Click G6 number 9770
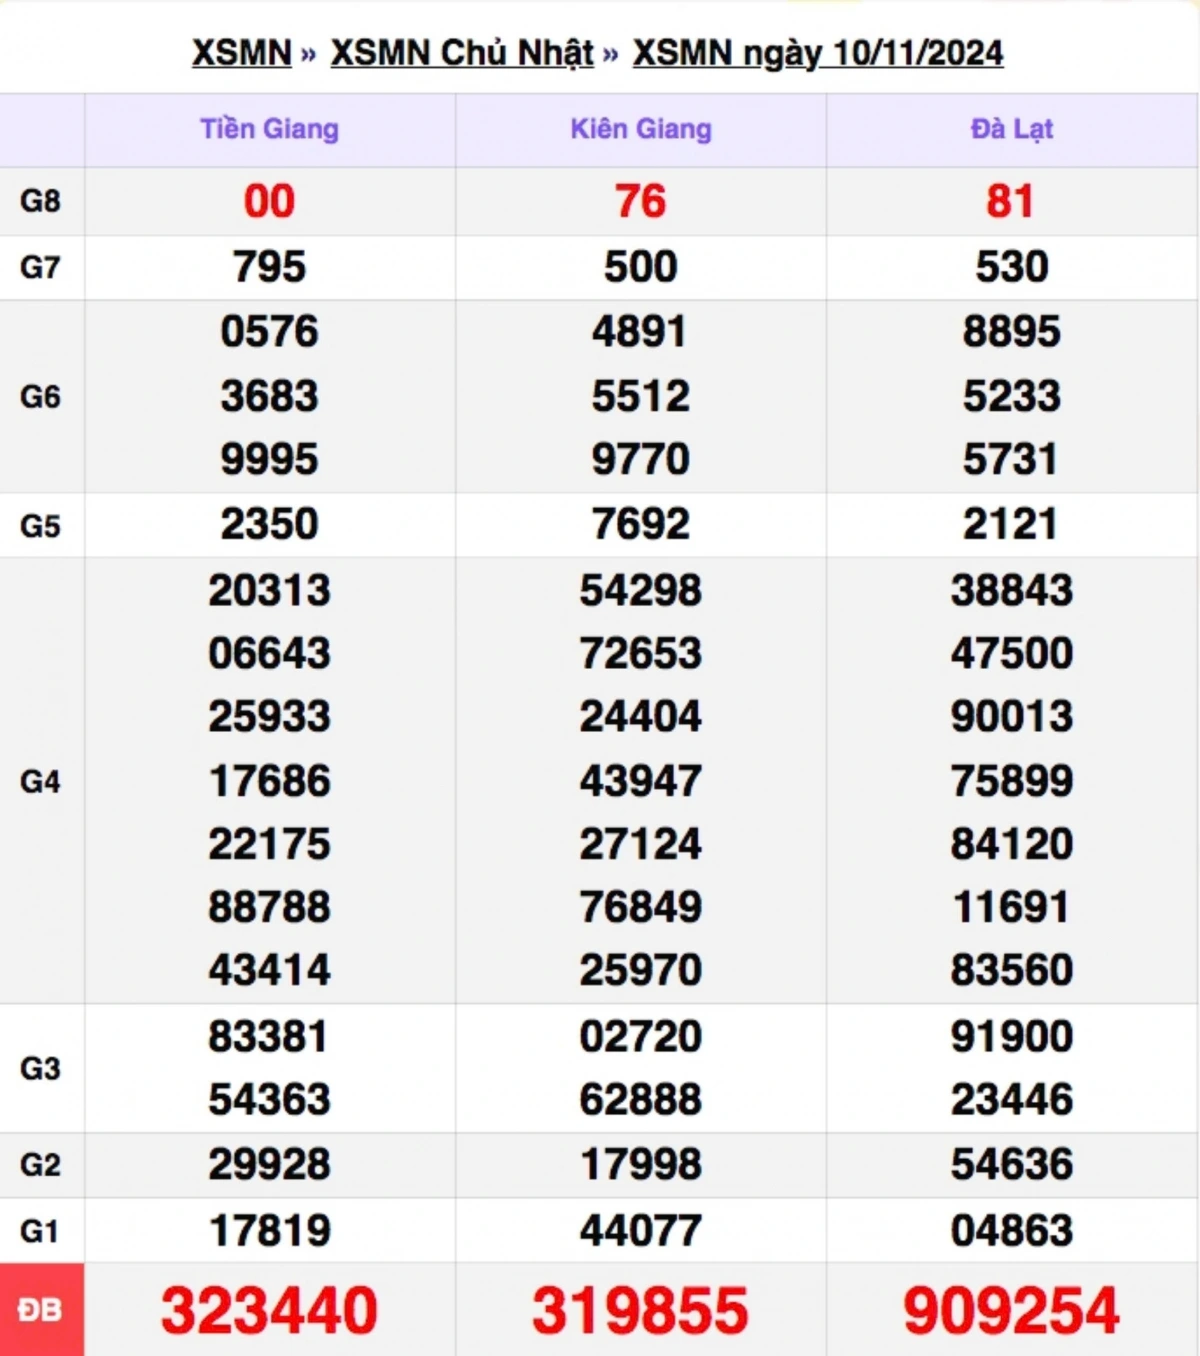1200x1356 pixels. click(641, 459)
